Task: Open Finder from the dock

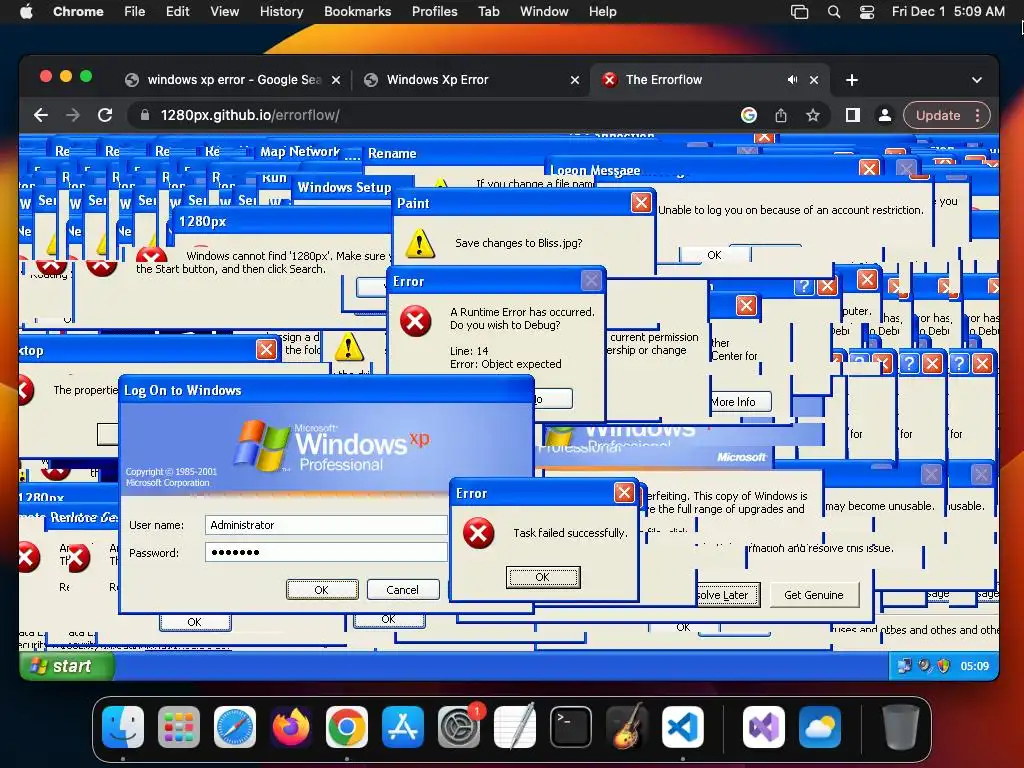Action: tap(123, 727)
